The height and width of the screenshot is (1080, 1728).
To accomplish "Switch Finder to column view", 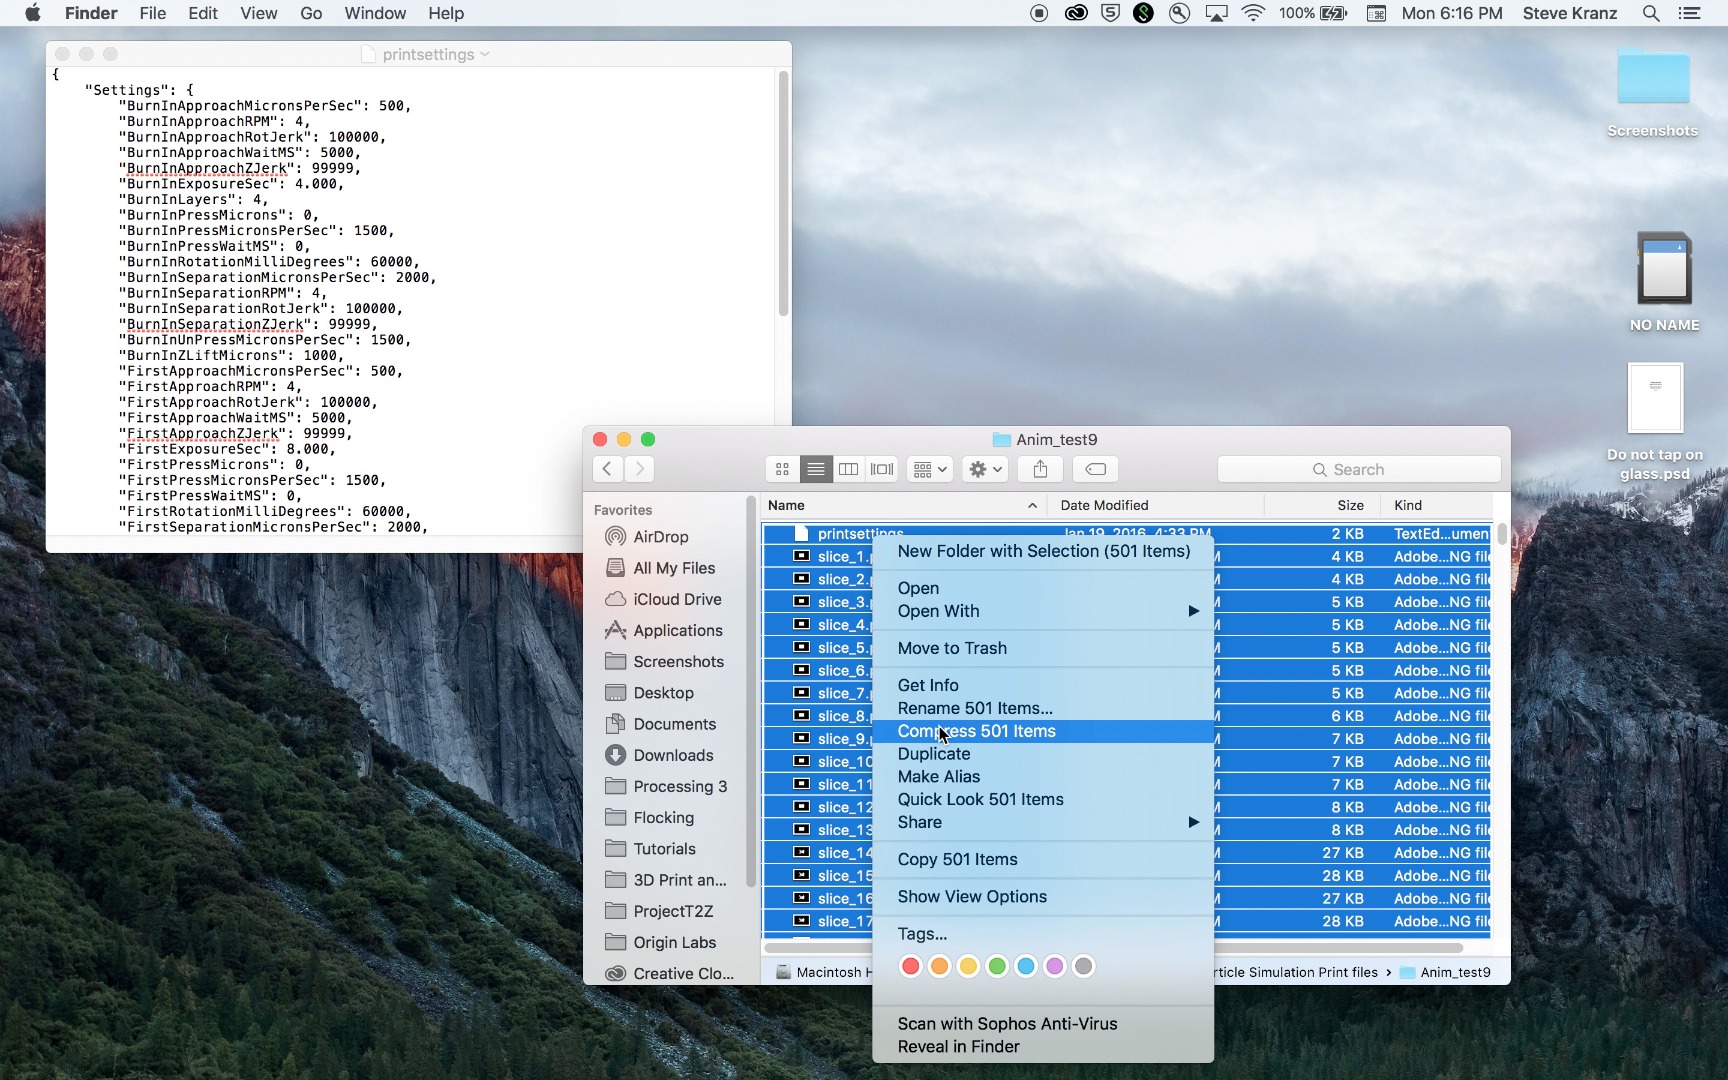I will tap(849, 469).
